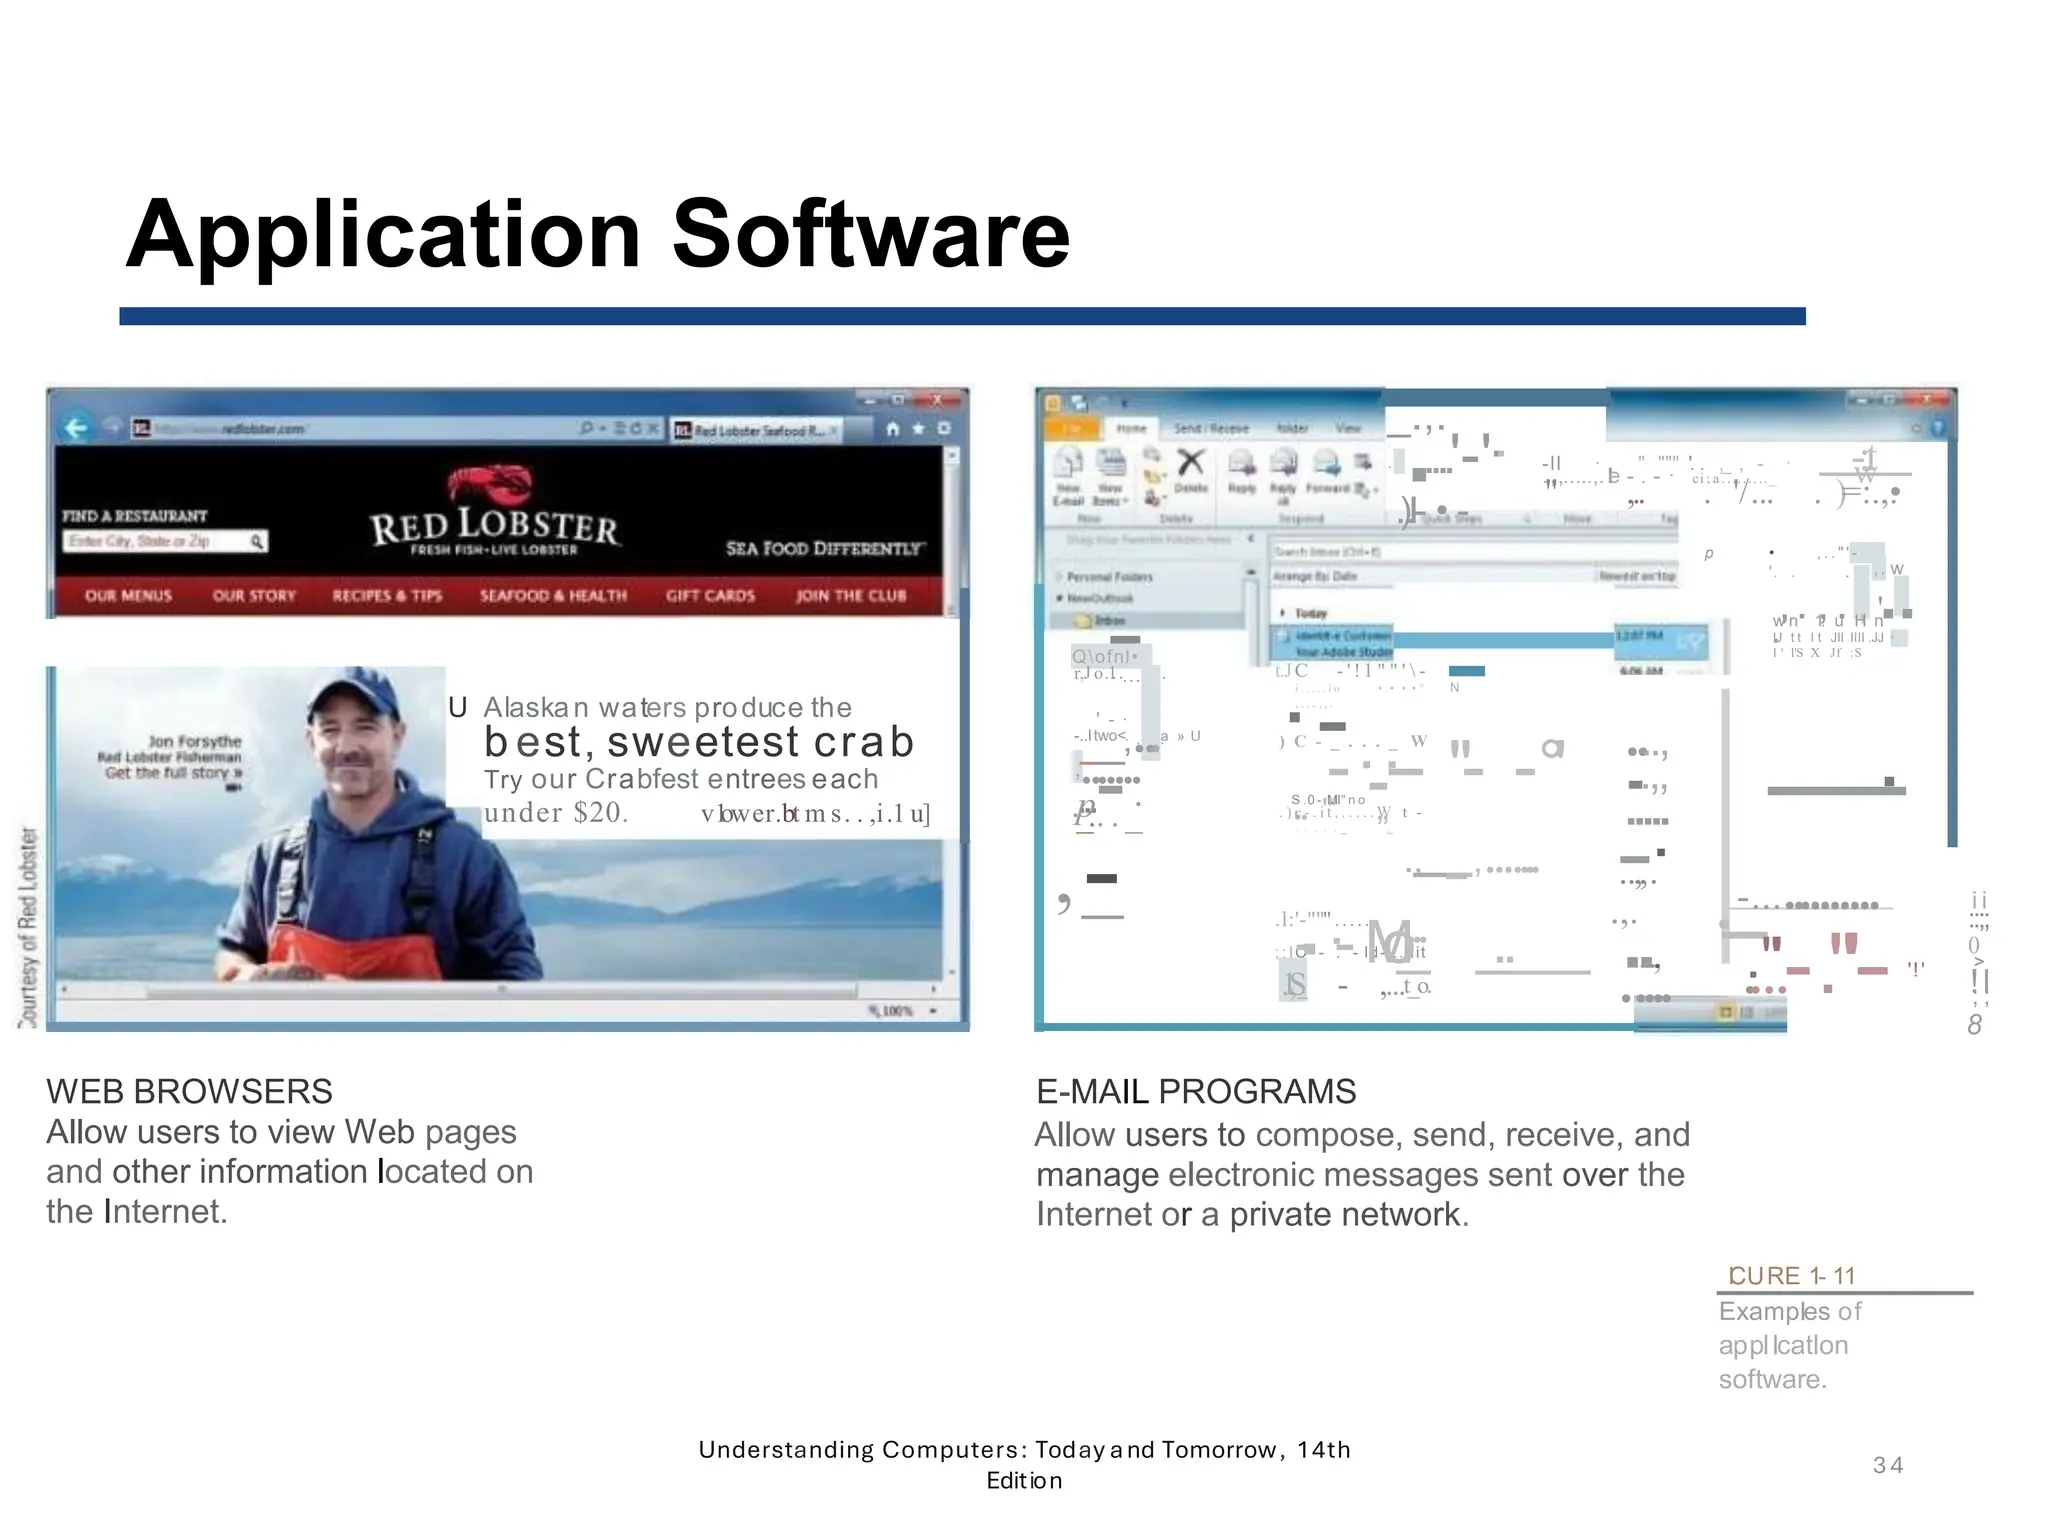
Task: Click the OUR MENUS navigation link
Action: [129, 596]
